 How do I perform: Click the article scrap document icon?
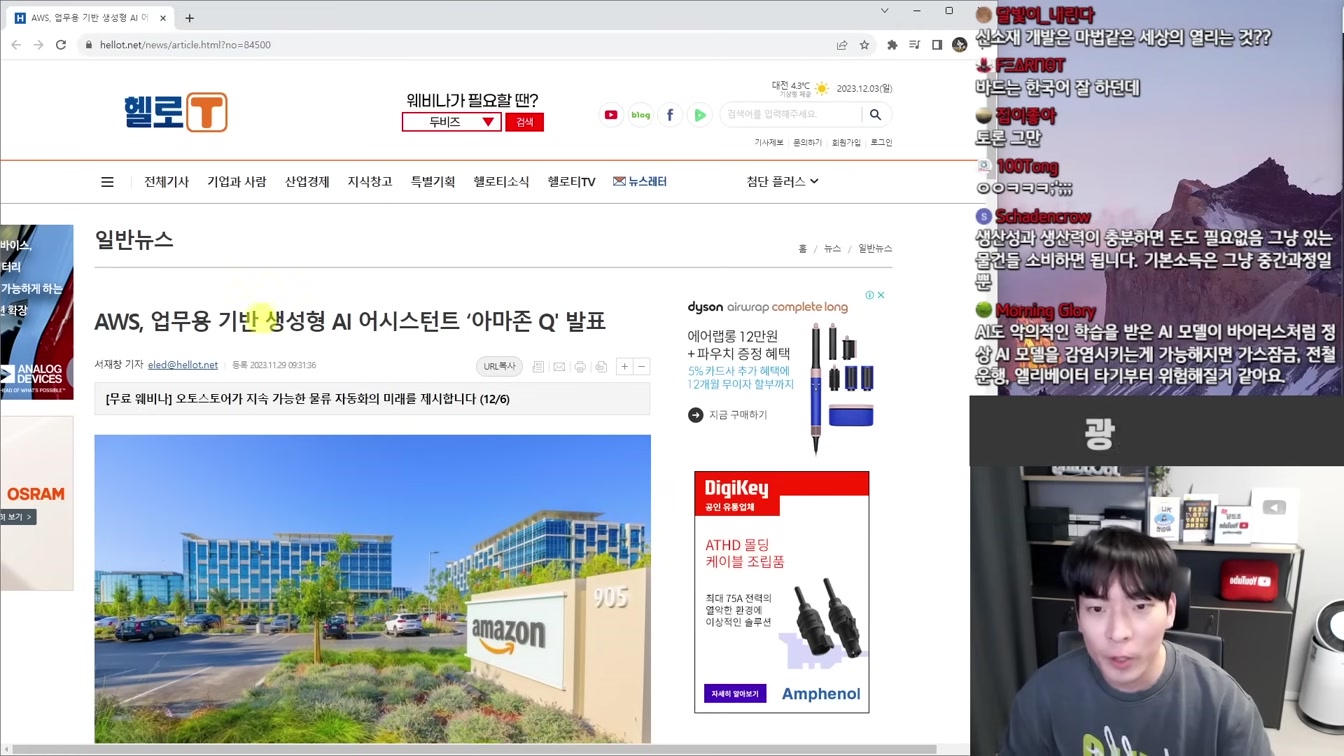coord(538,367)
